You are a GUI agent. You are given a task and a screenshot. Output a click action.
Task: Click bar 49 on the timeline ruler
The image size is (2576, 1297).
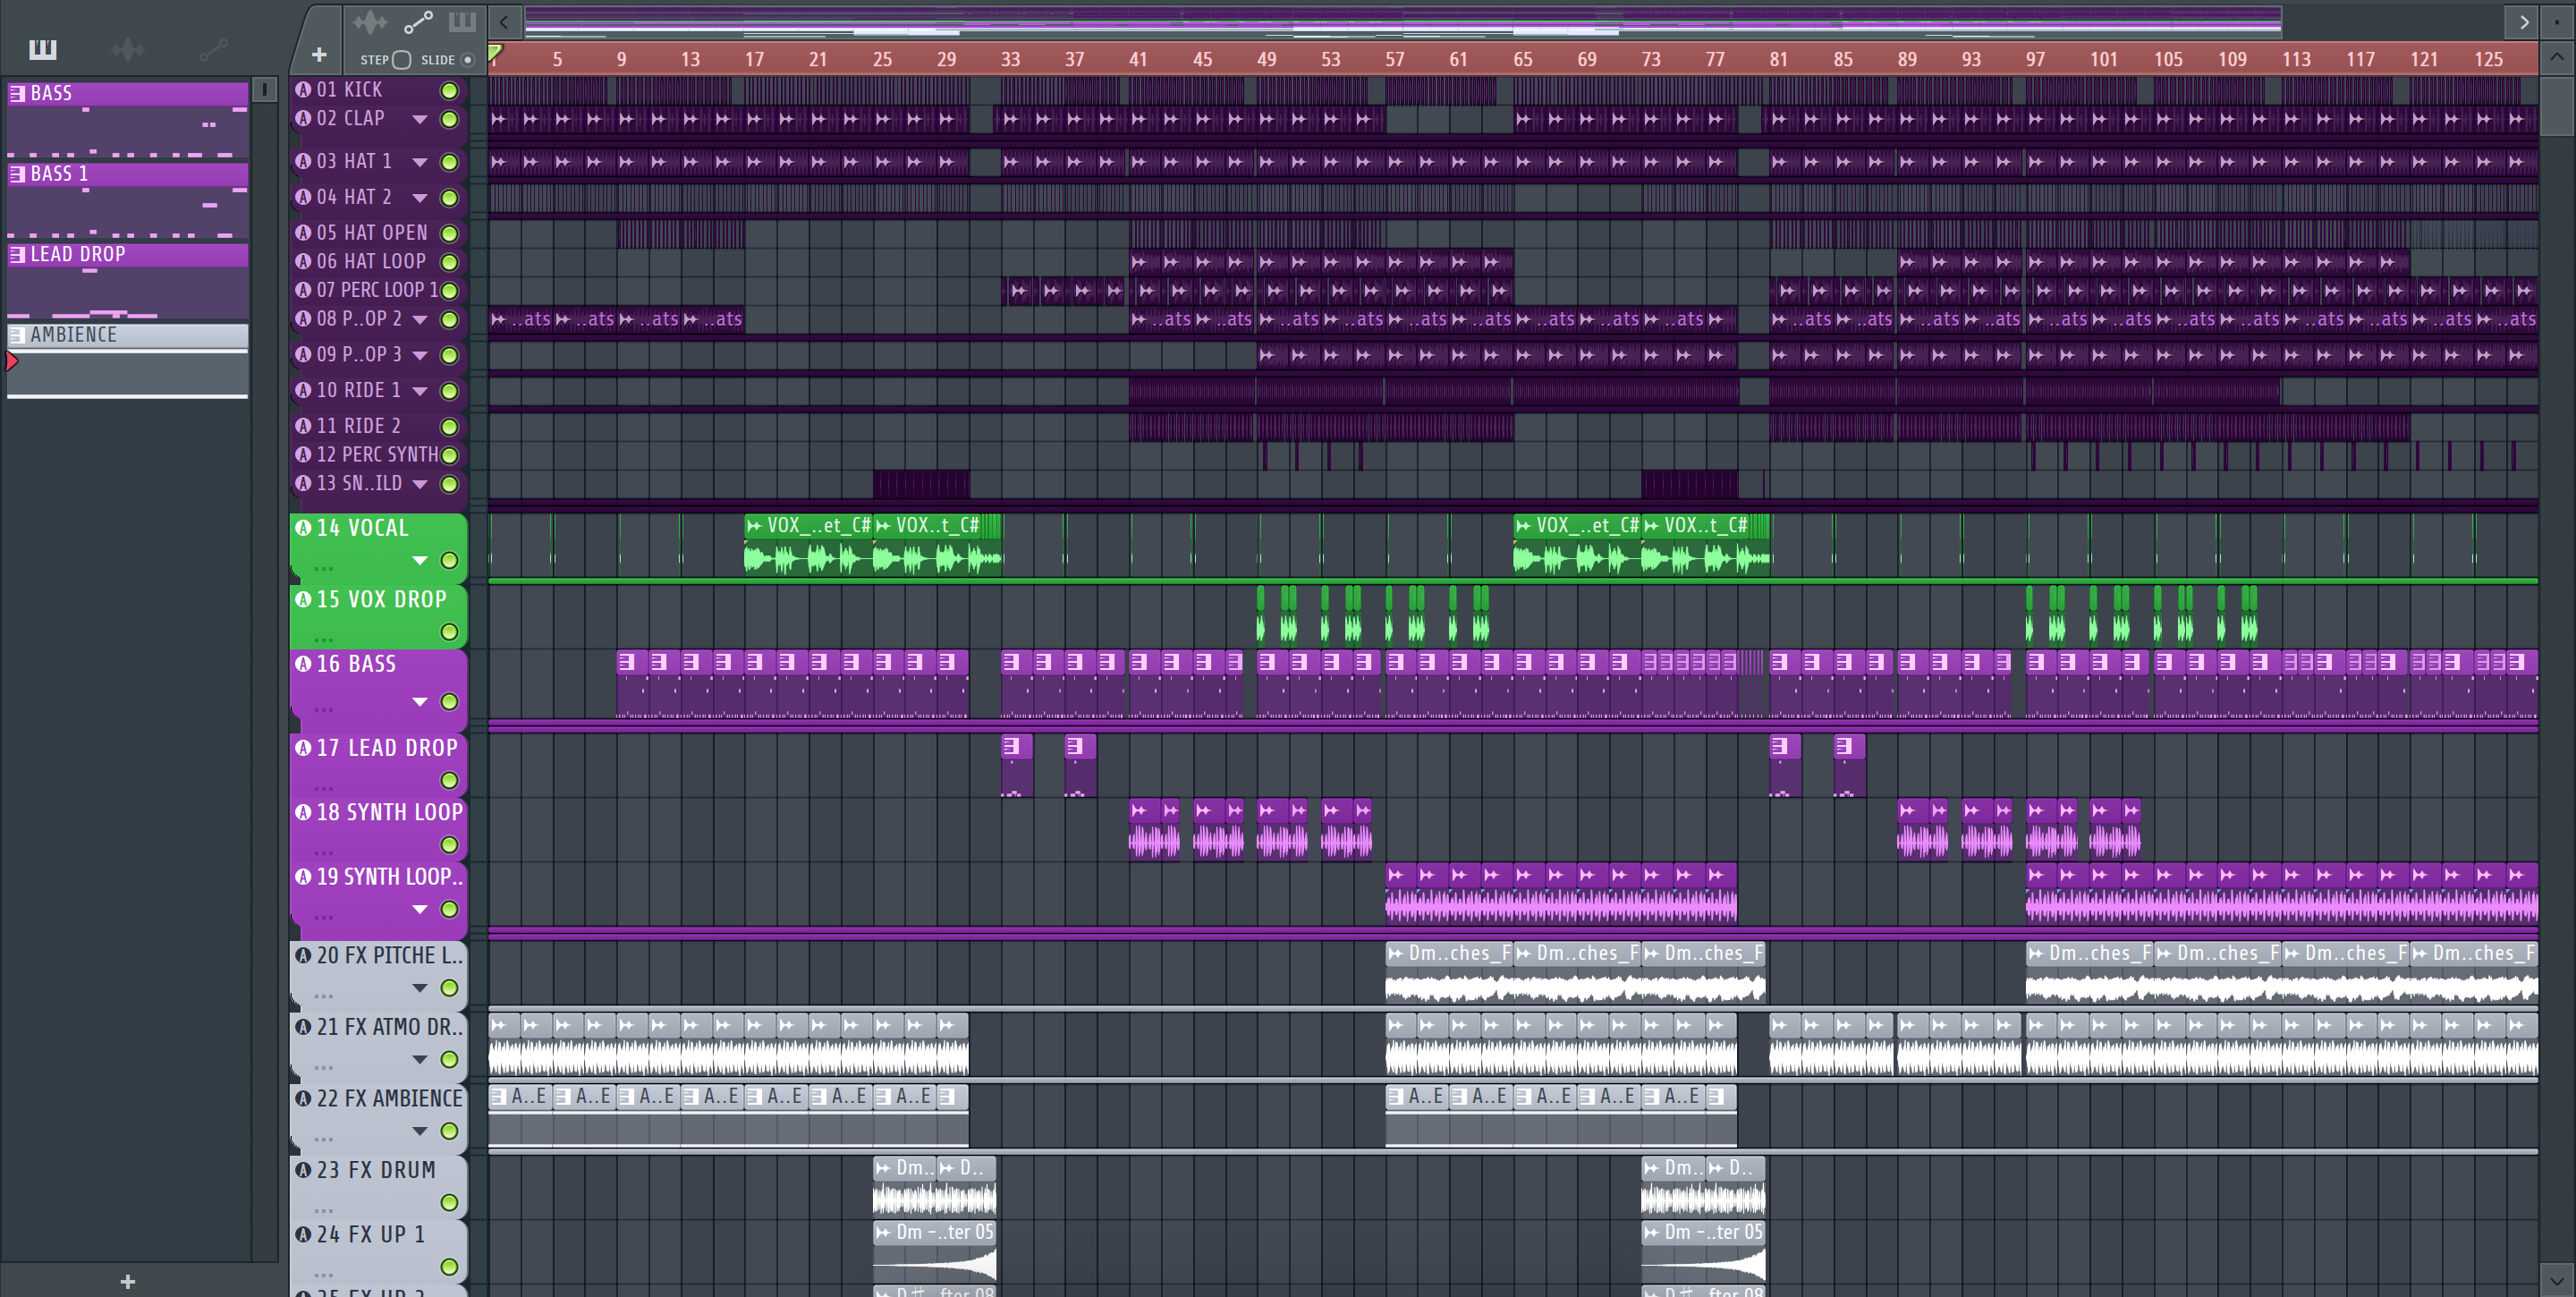click(1266, 59)
